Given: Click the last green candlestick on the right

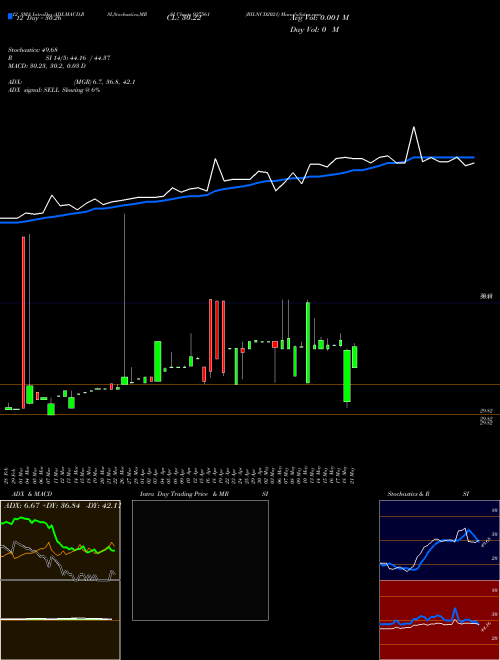Looking at the screenshot, I should (355, 357).
